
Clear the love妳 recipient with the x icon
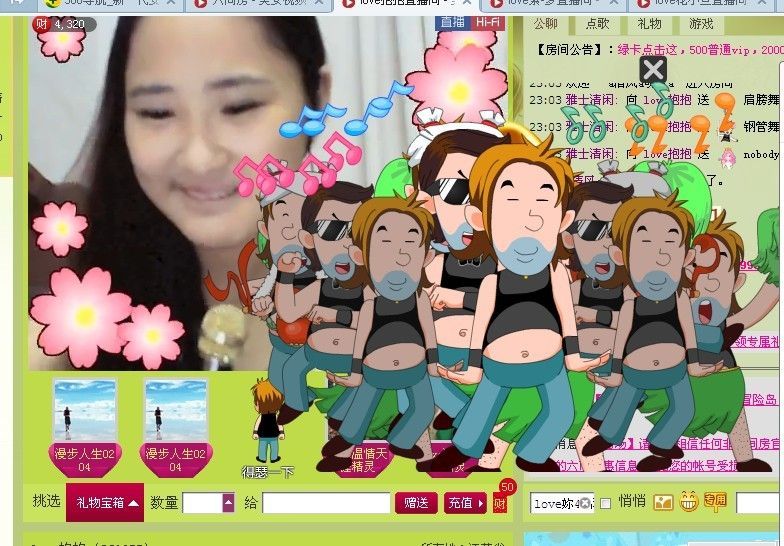click(x=585, y=504)
